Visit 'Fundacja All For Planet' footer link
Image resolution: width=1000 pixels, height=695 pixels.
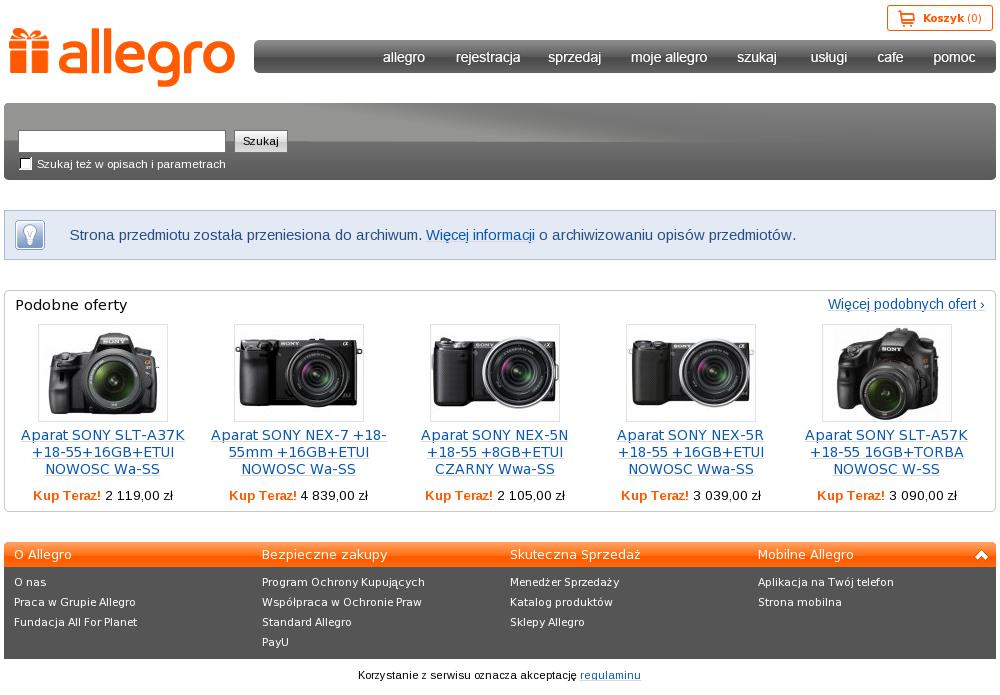(x=75, y=622)
